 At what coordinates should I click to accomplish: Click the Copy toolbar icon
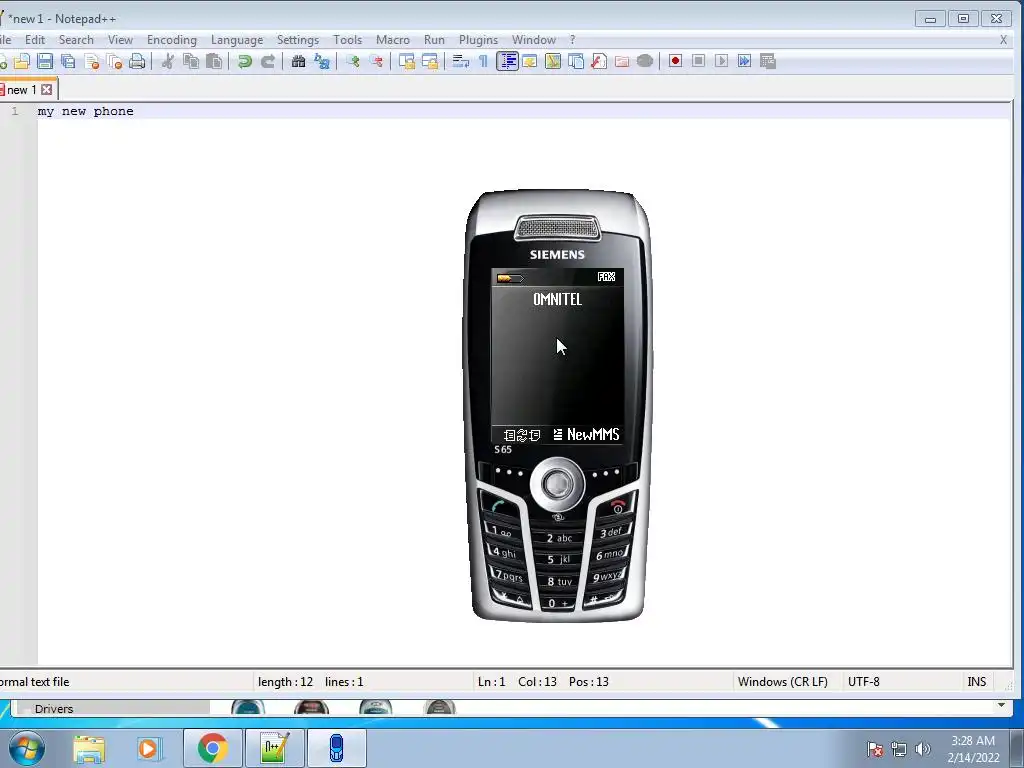tap(191, 61)
